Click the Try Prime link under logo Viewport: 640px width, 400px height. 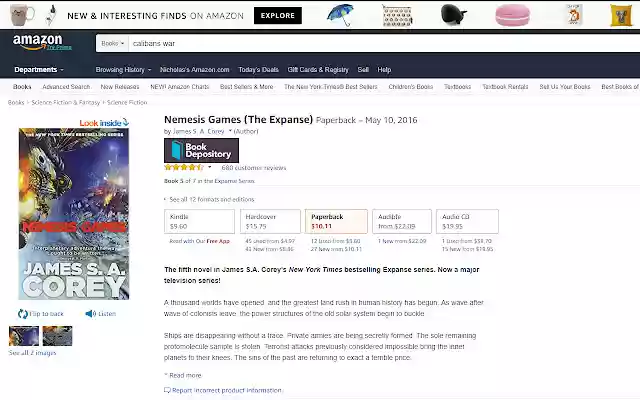tap(59, 47)
